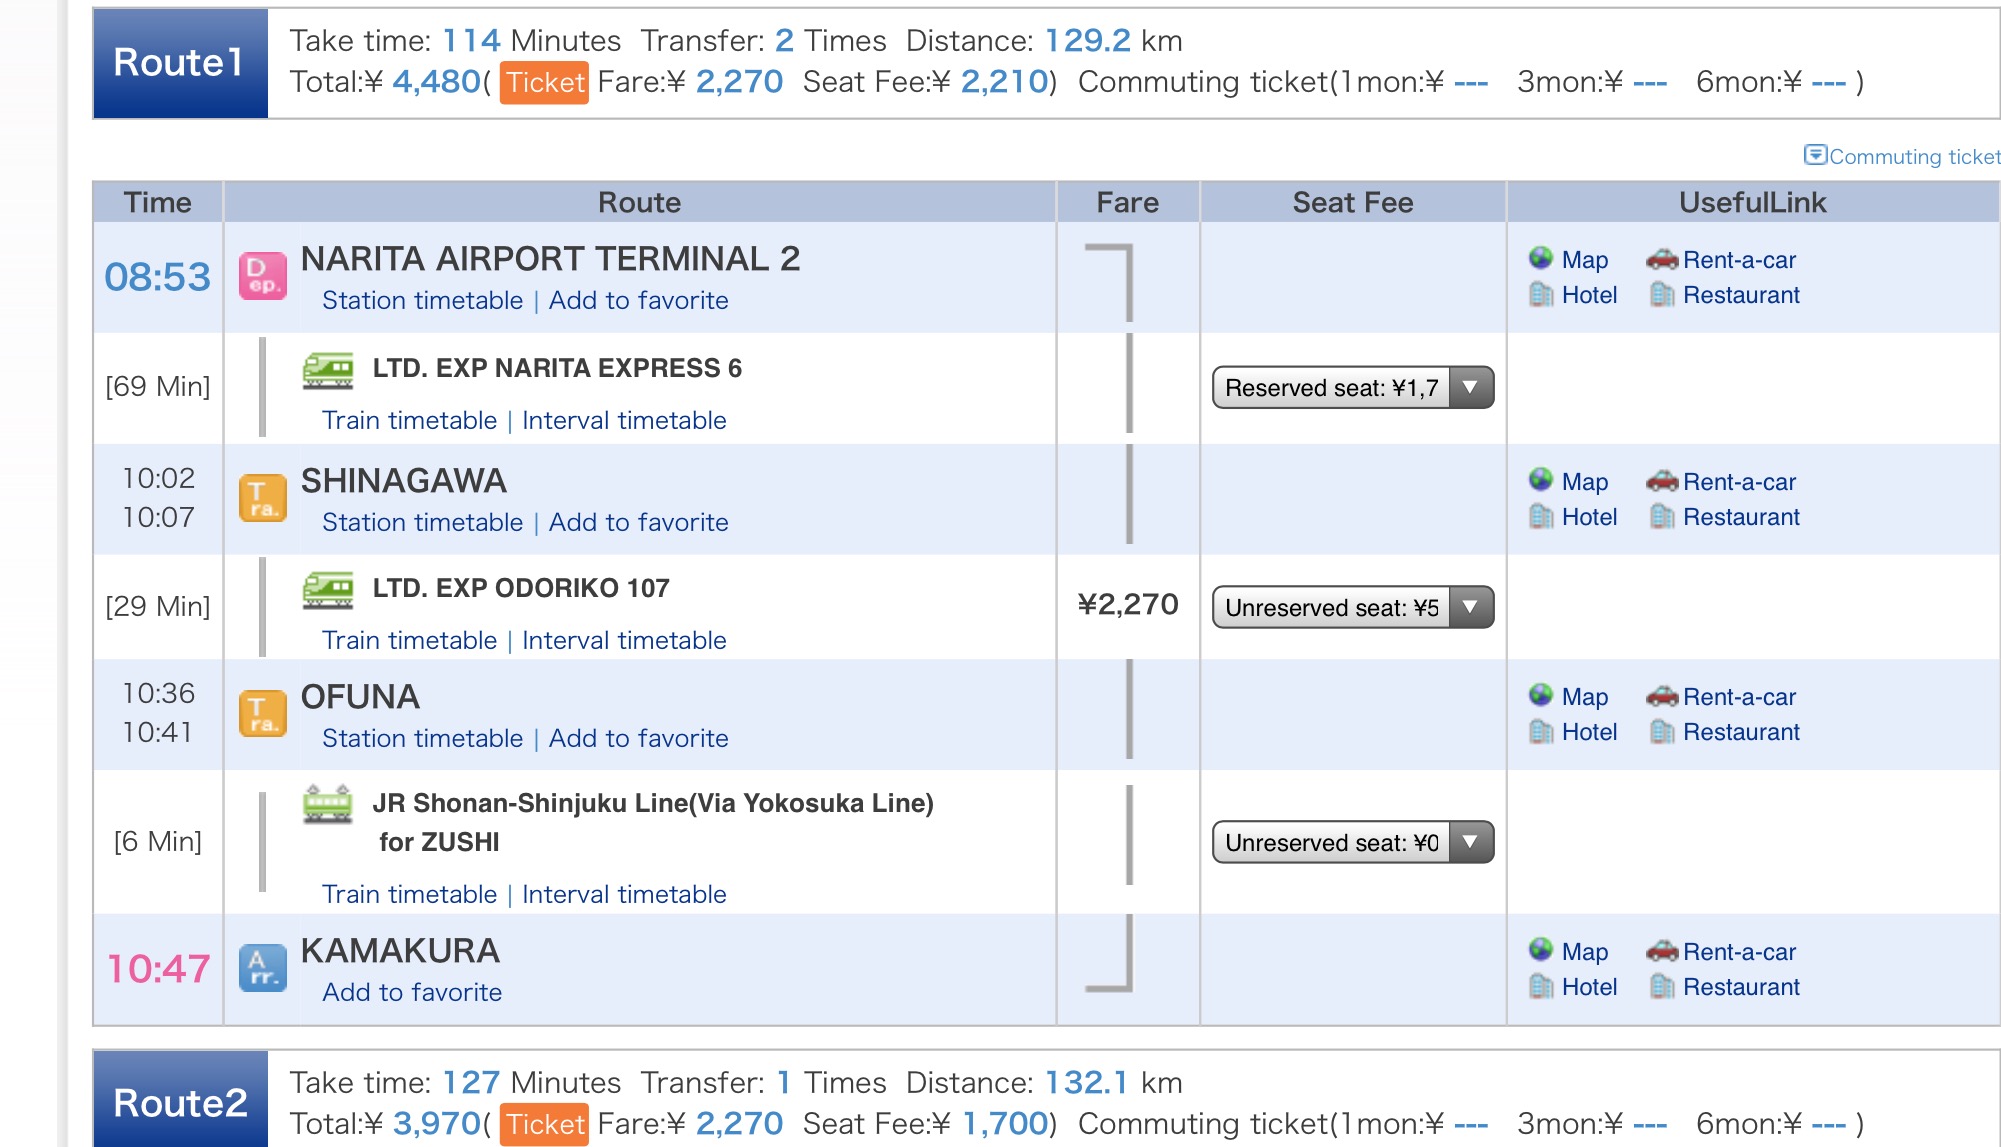
Task: Click the globe Map icon in Ofuna row
Action: [x=1541, y=695]
